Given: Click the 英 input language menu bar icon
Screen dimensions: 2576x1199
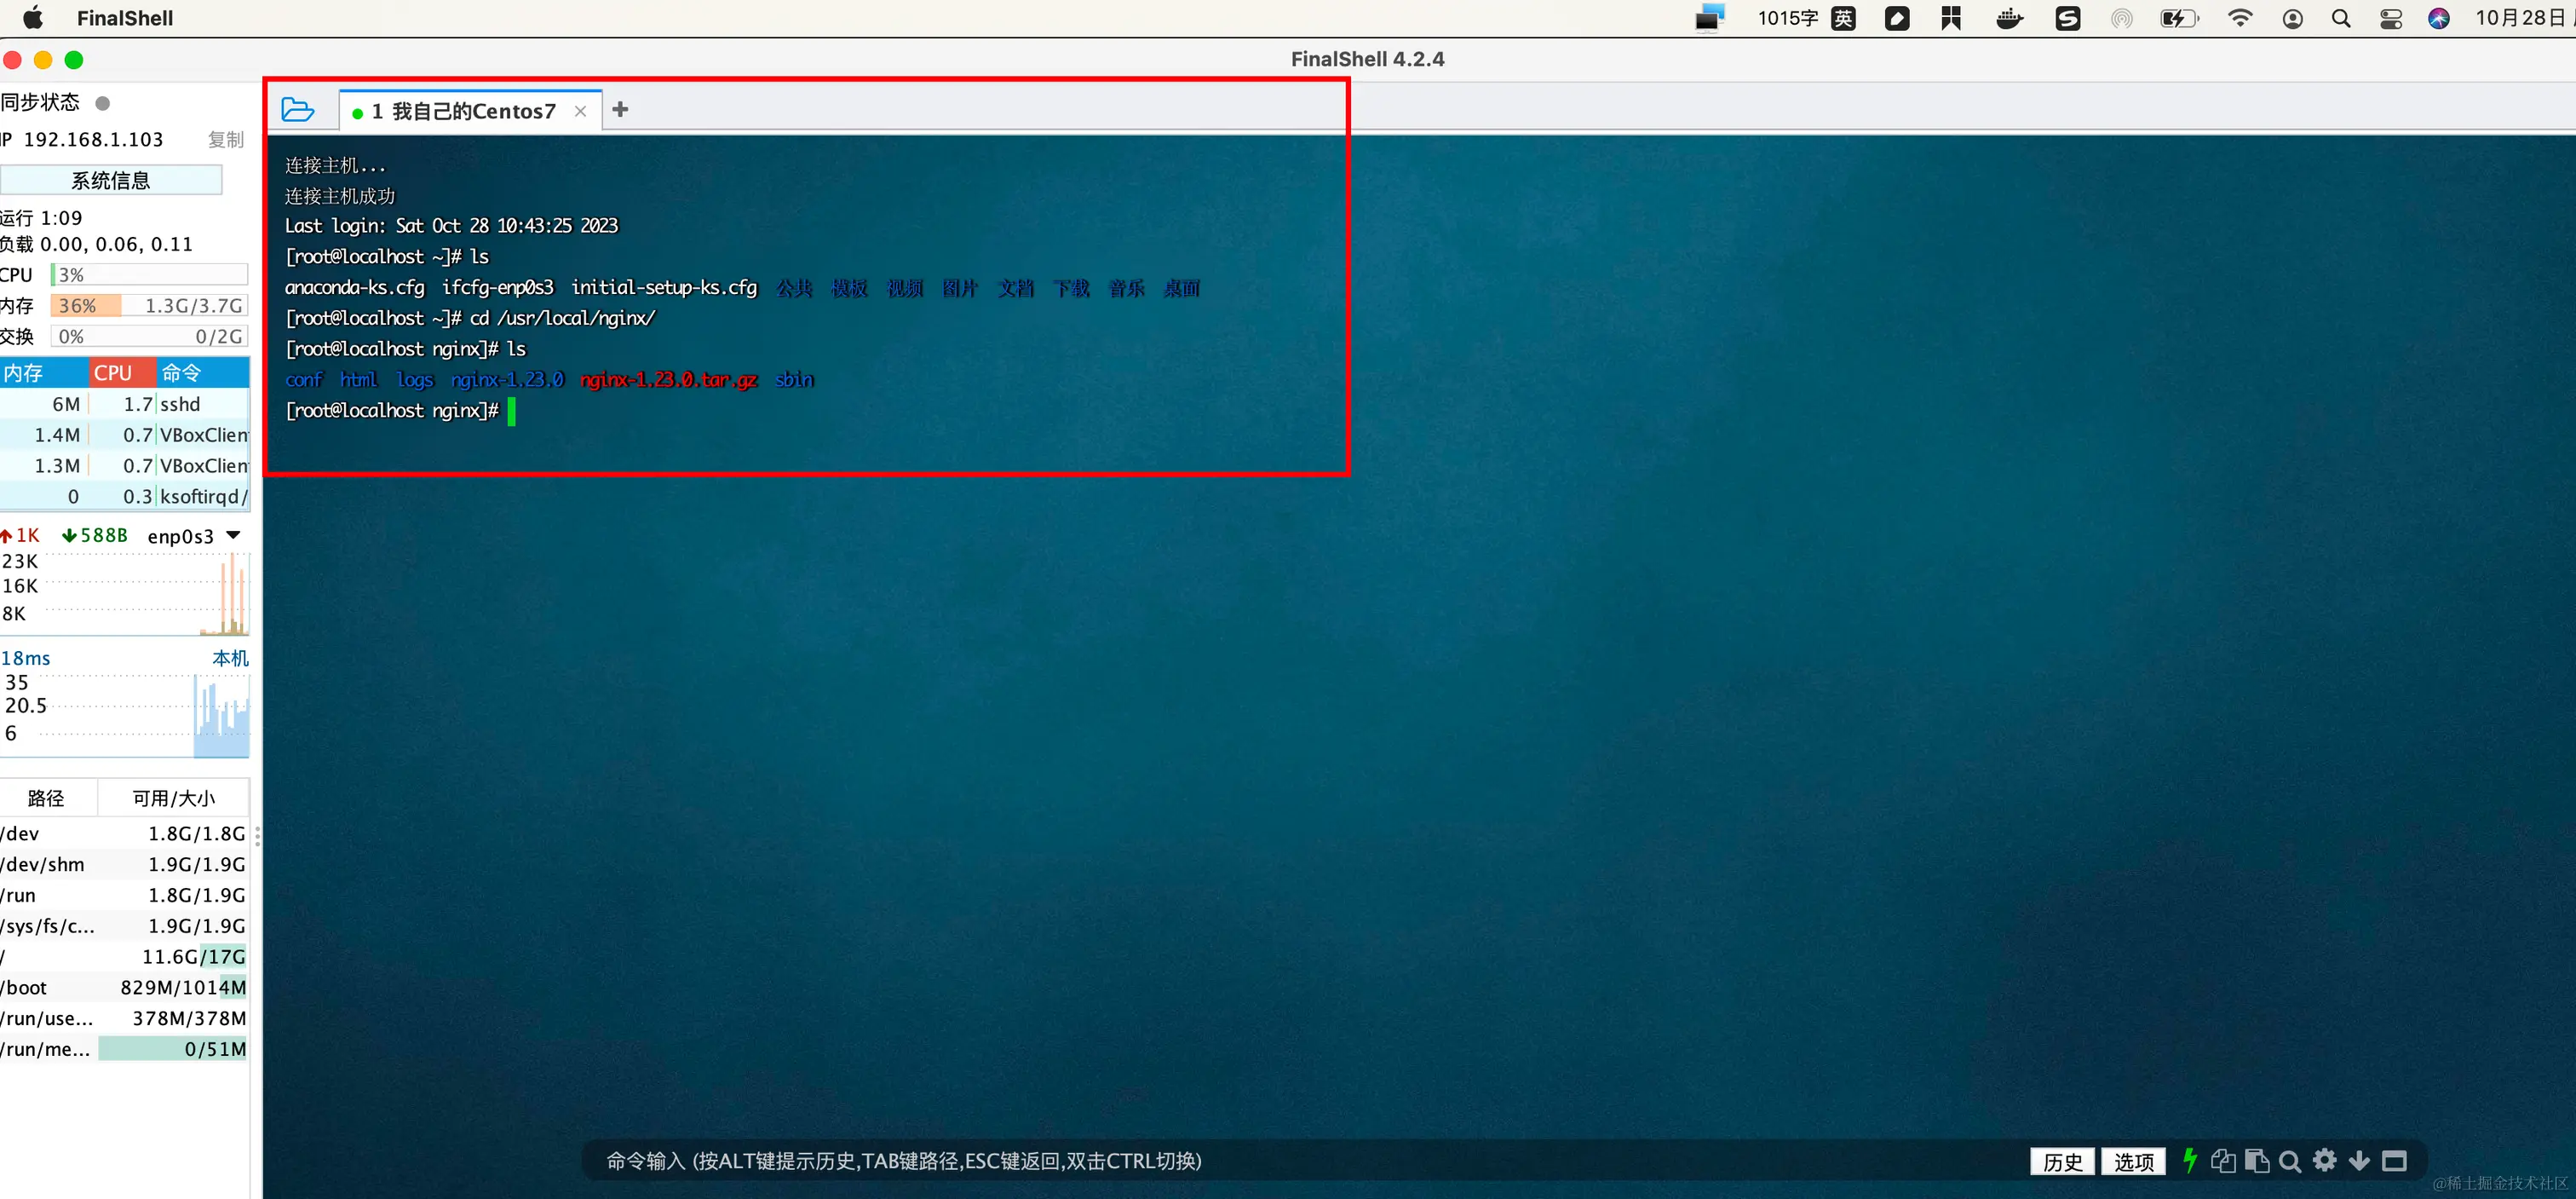Looking at the screenshot, I should (1843, 18).
